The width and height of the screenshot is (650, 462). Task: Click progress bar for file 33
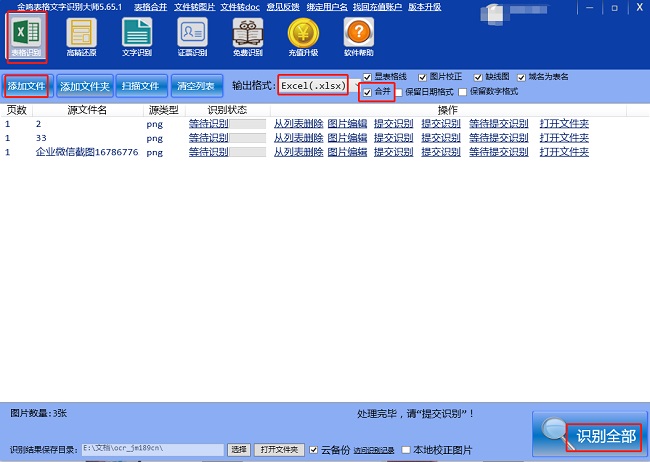click(247, 138)
